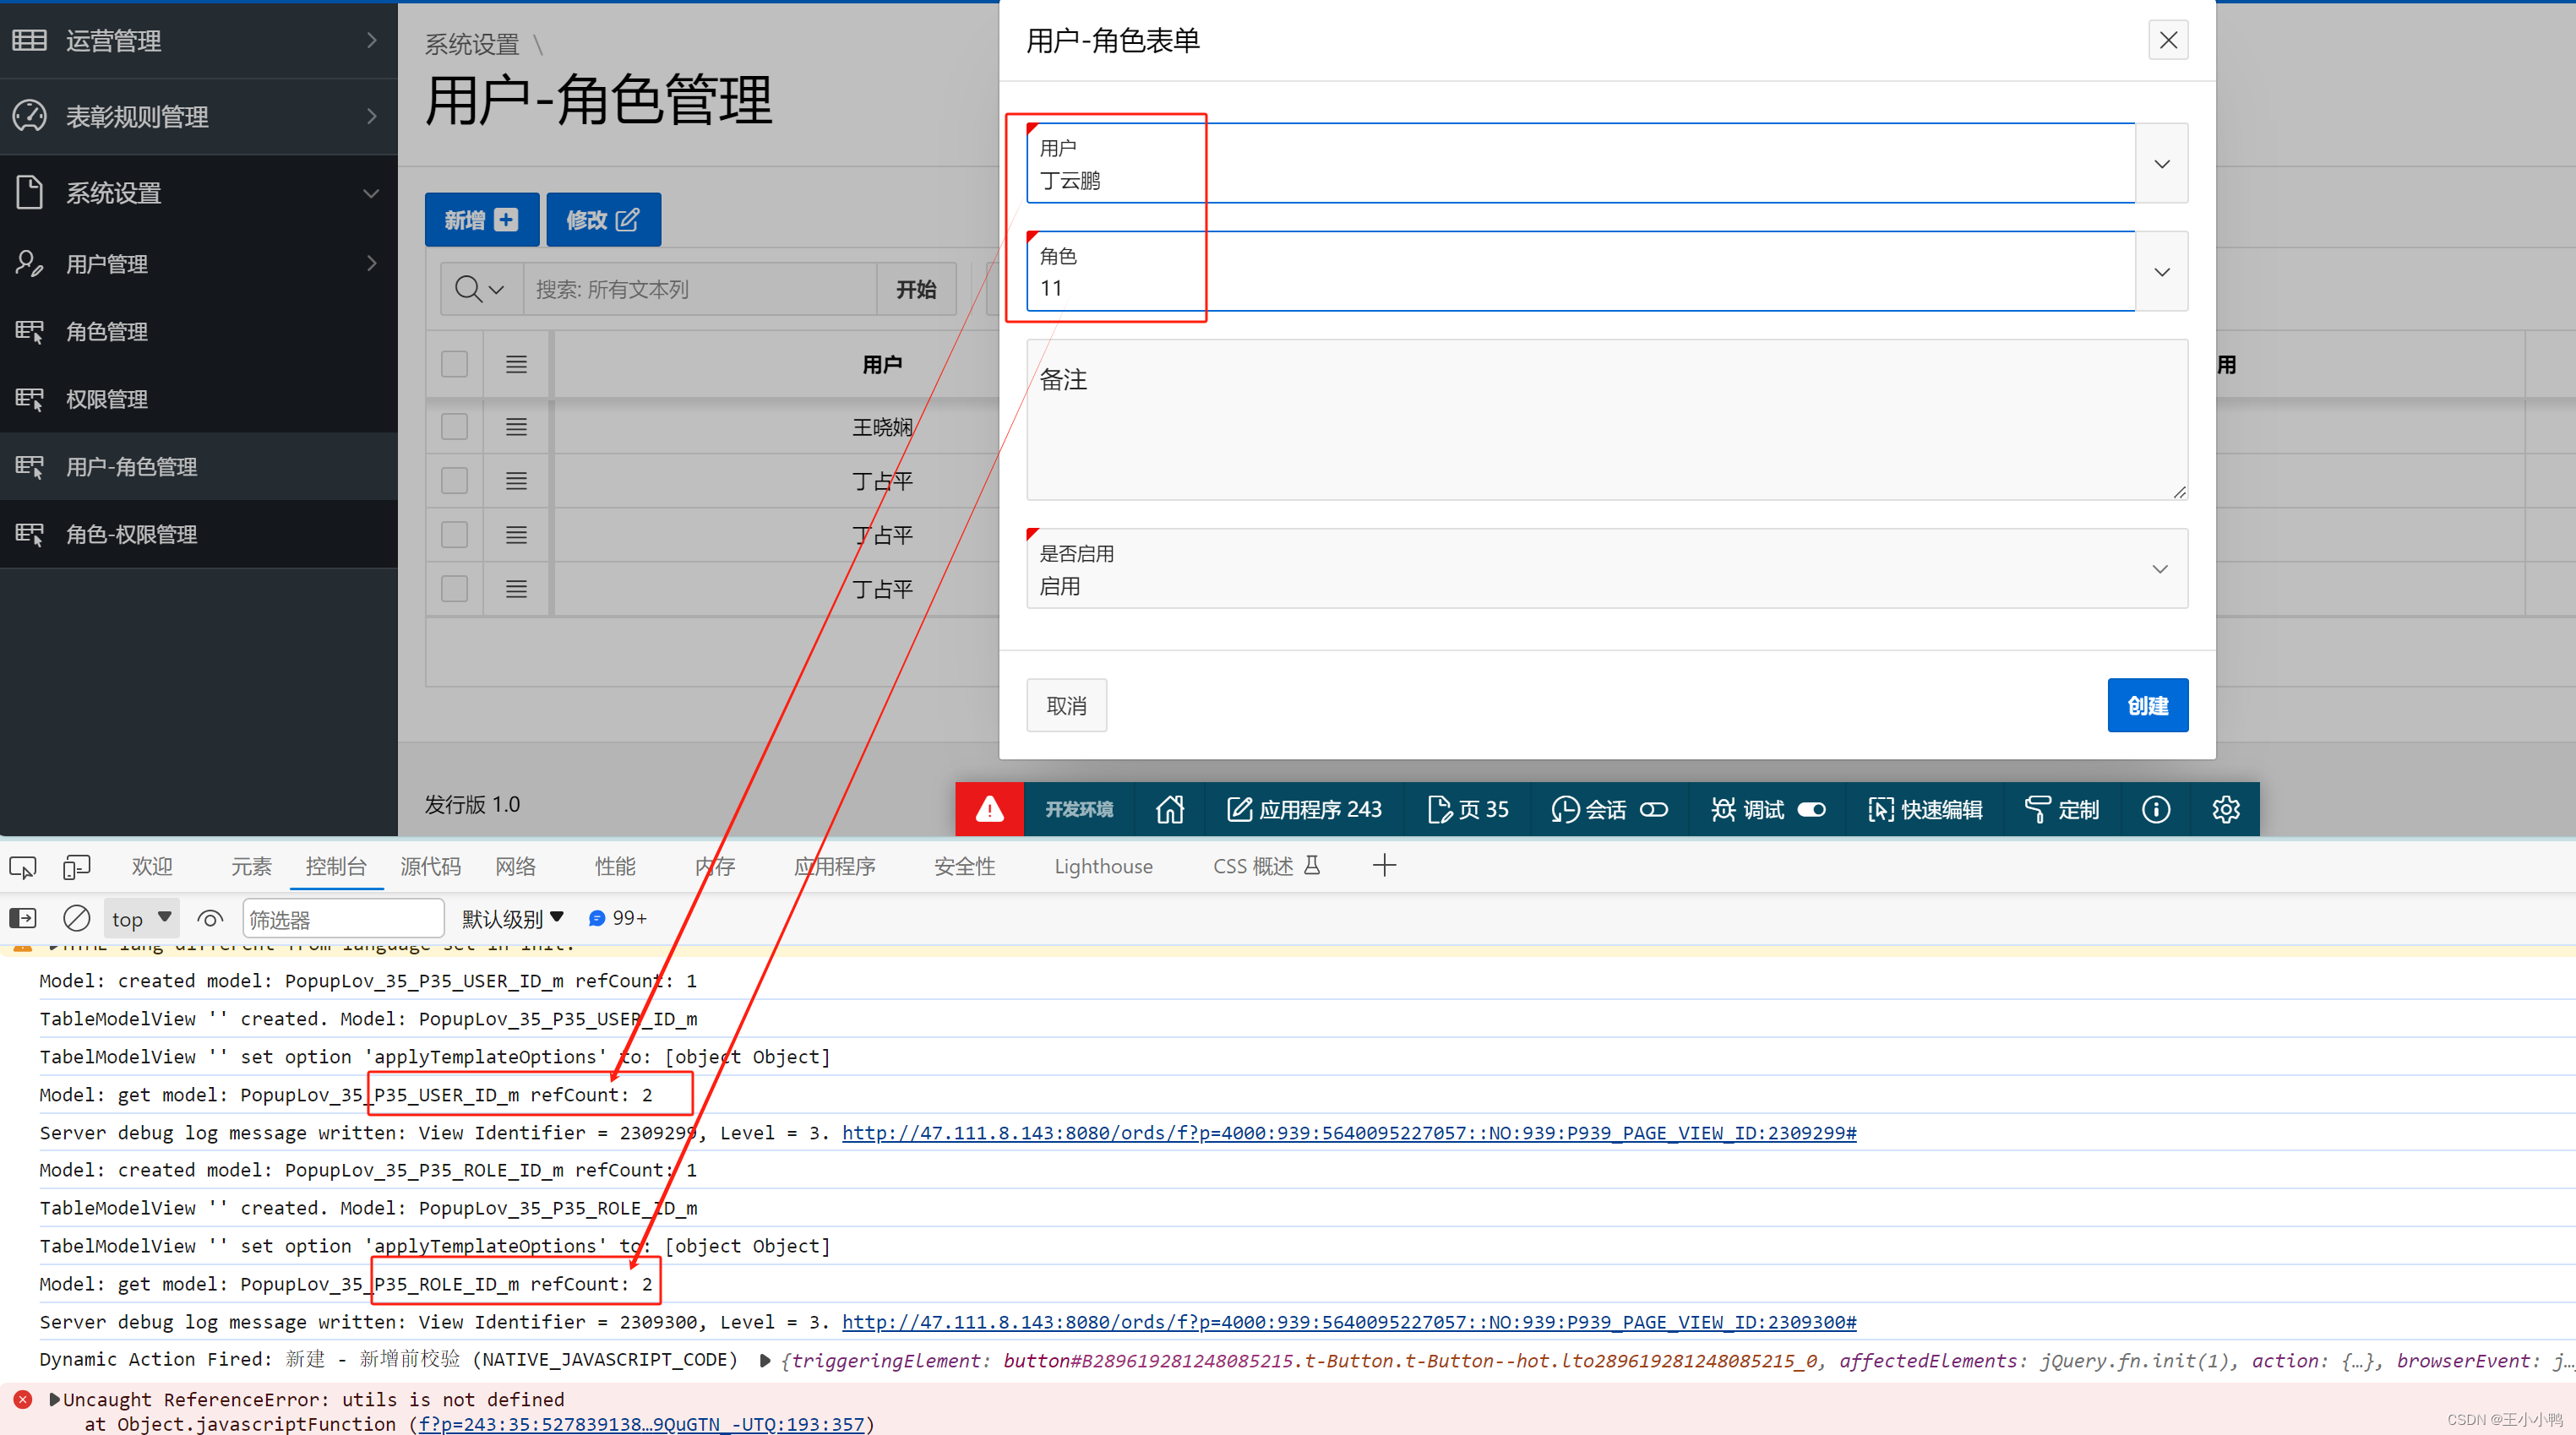Open the 欢迎 tab
This screenshot has height=1435, width=2576.
tap(152, 866)
